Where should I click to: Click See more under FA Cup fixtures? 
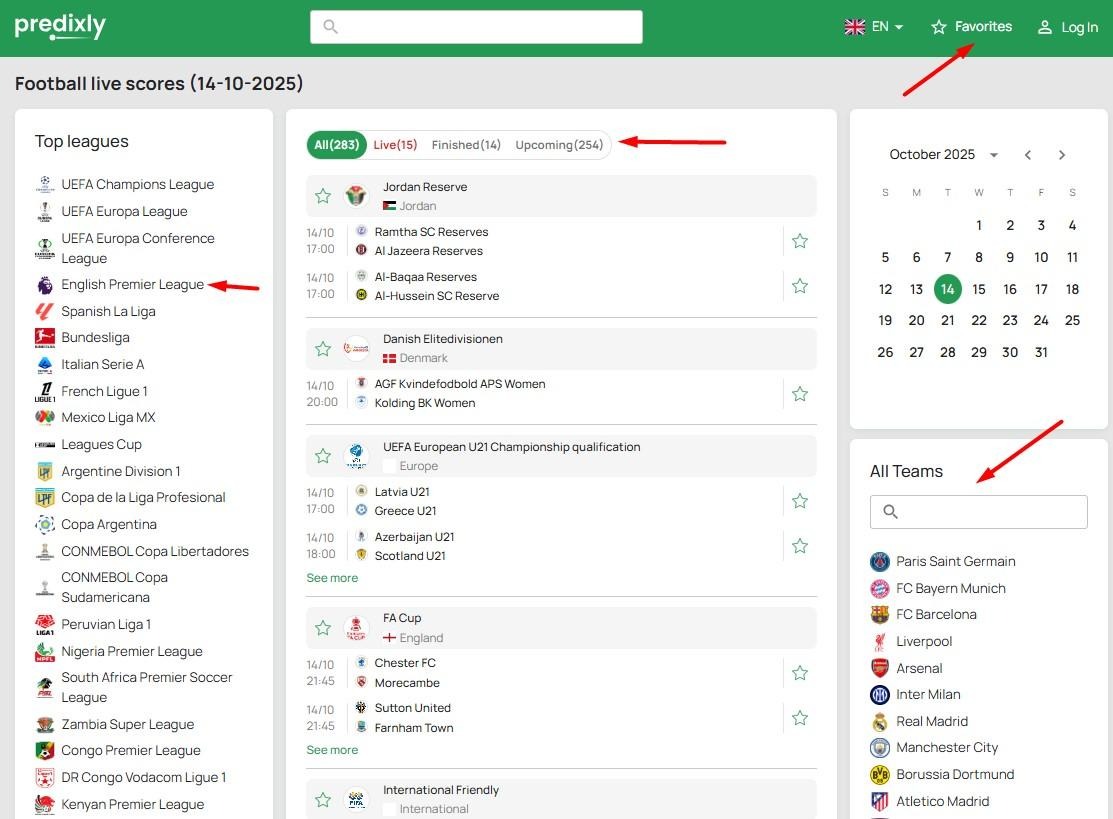[x=332, y=749]
